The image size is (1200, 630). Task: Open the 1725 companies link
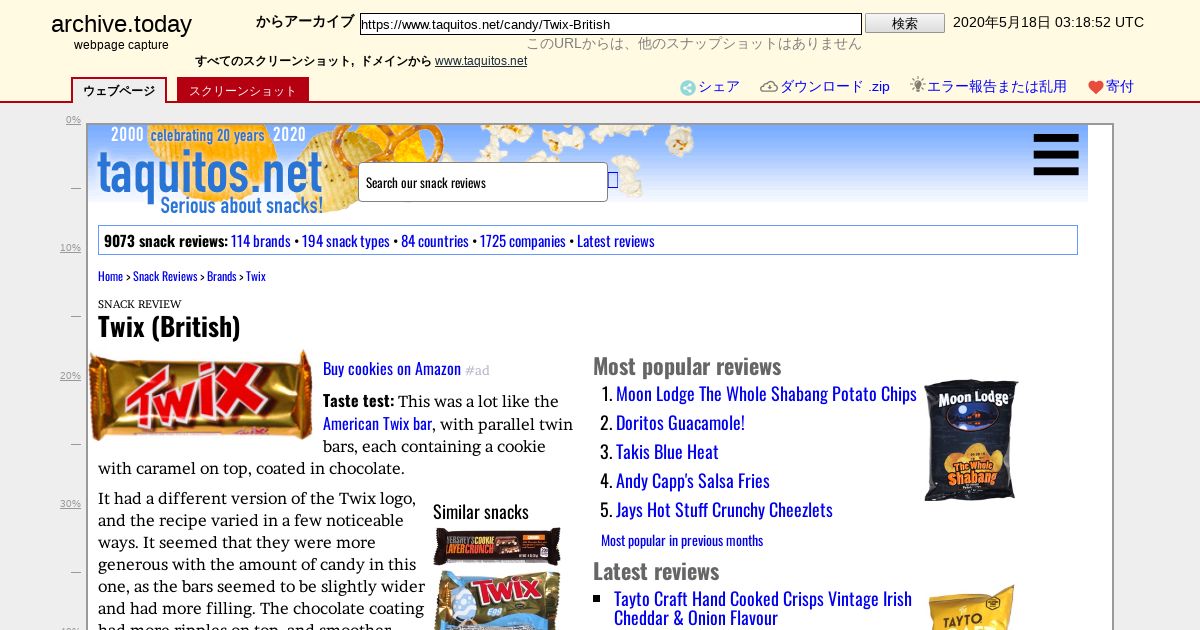(x=523, y=241)
